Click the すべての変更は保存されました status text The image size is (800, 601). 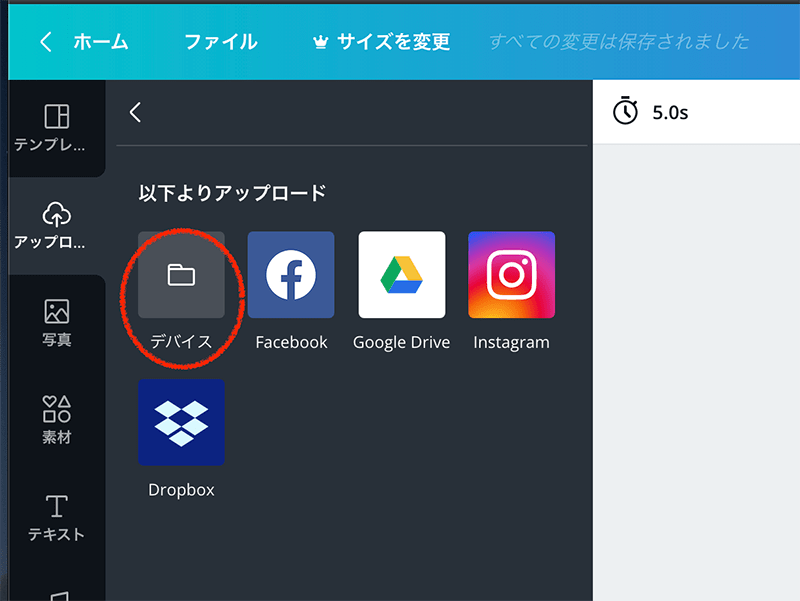(619, 42)
